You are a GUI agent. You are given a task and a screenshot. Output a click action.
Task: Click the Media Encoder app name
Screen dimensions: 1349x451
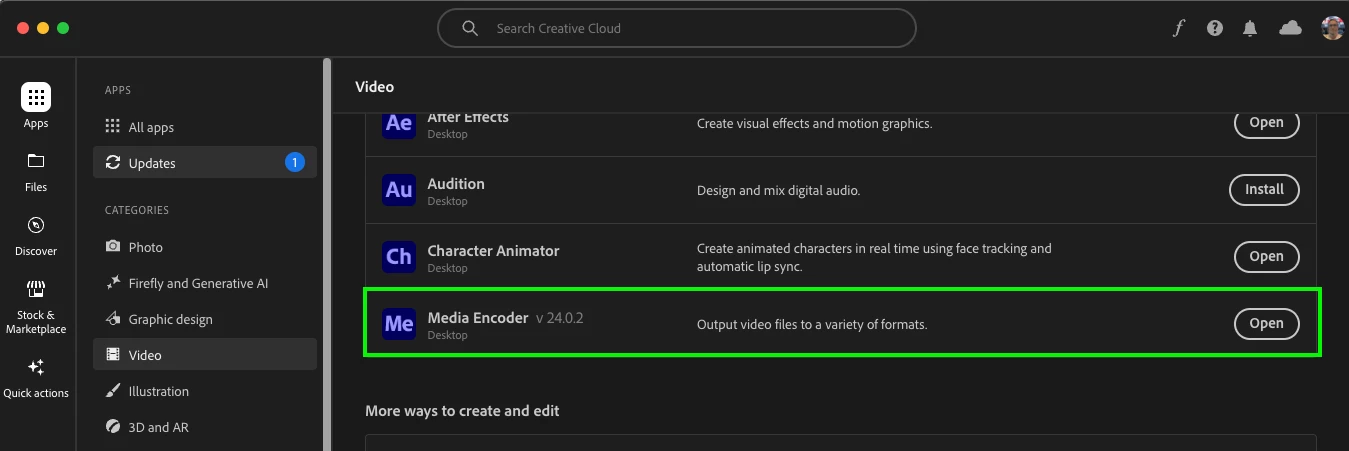tap(478, 318)
